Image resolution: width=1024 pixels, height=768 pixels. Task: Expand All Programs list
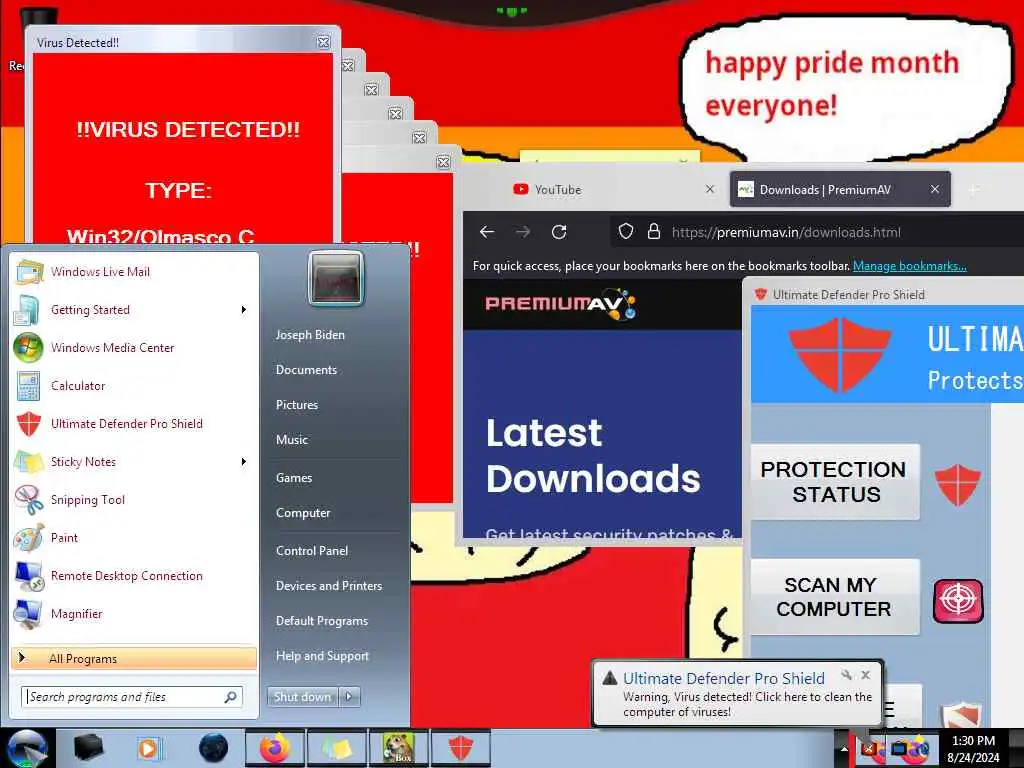coord(134,658)
